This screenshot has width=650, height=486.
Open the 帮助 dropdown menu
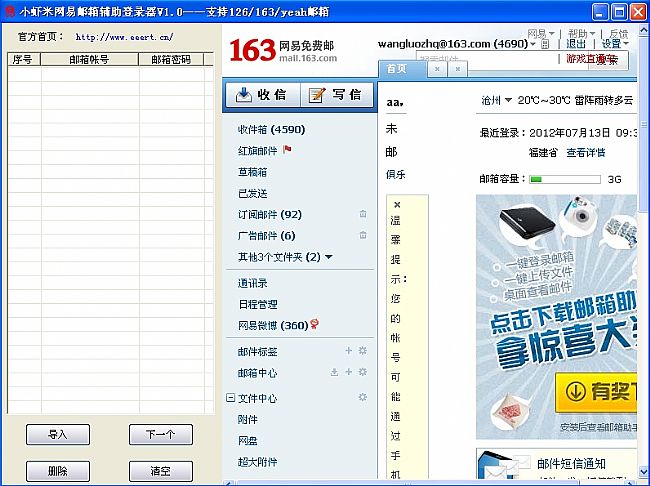pos(582,33)
